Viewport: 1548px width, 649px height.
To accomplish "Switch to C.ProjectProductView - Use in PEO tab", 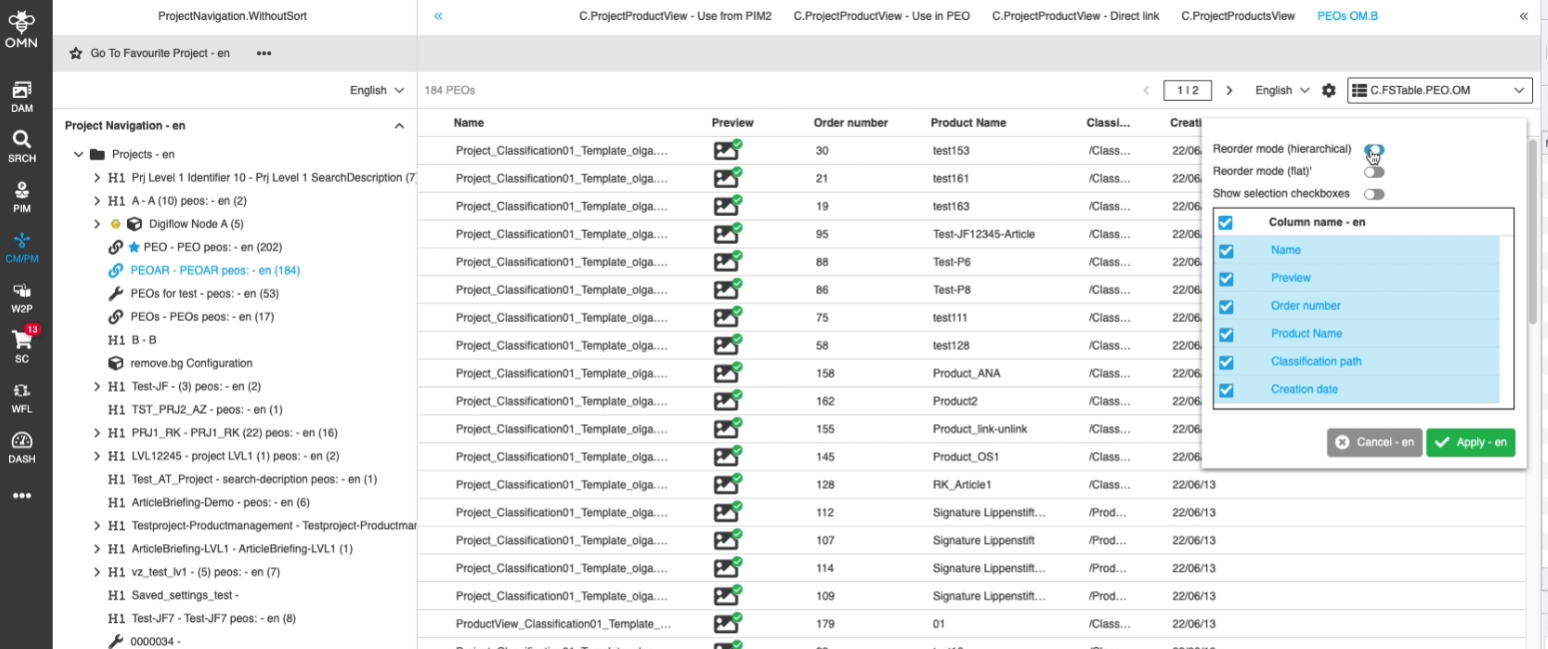I will pyautogui.click(x=882, y=16).
